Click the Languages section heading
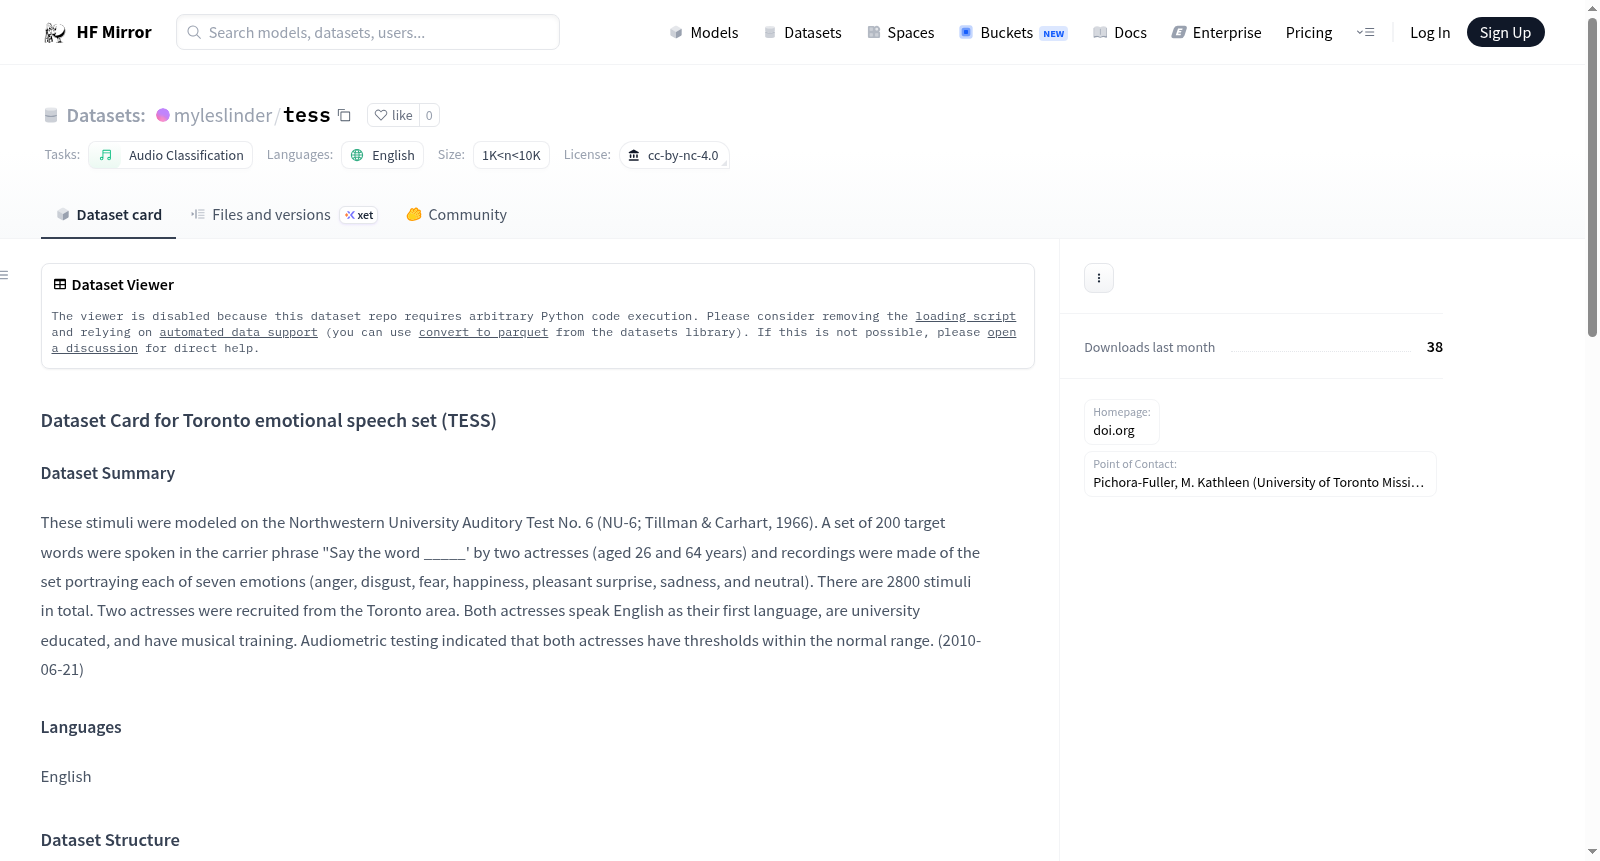 [x=81, y=727]
